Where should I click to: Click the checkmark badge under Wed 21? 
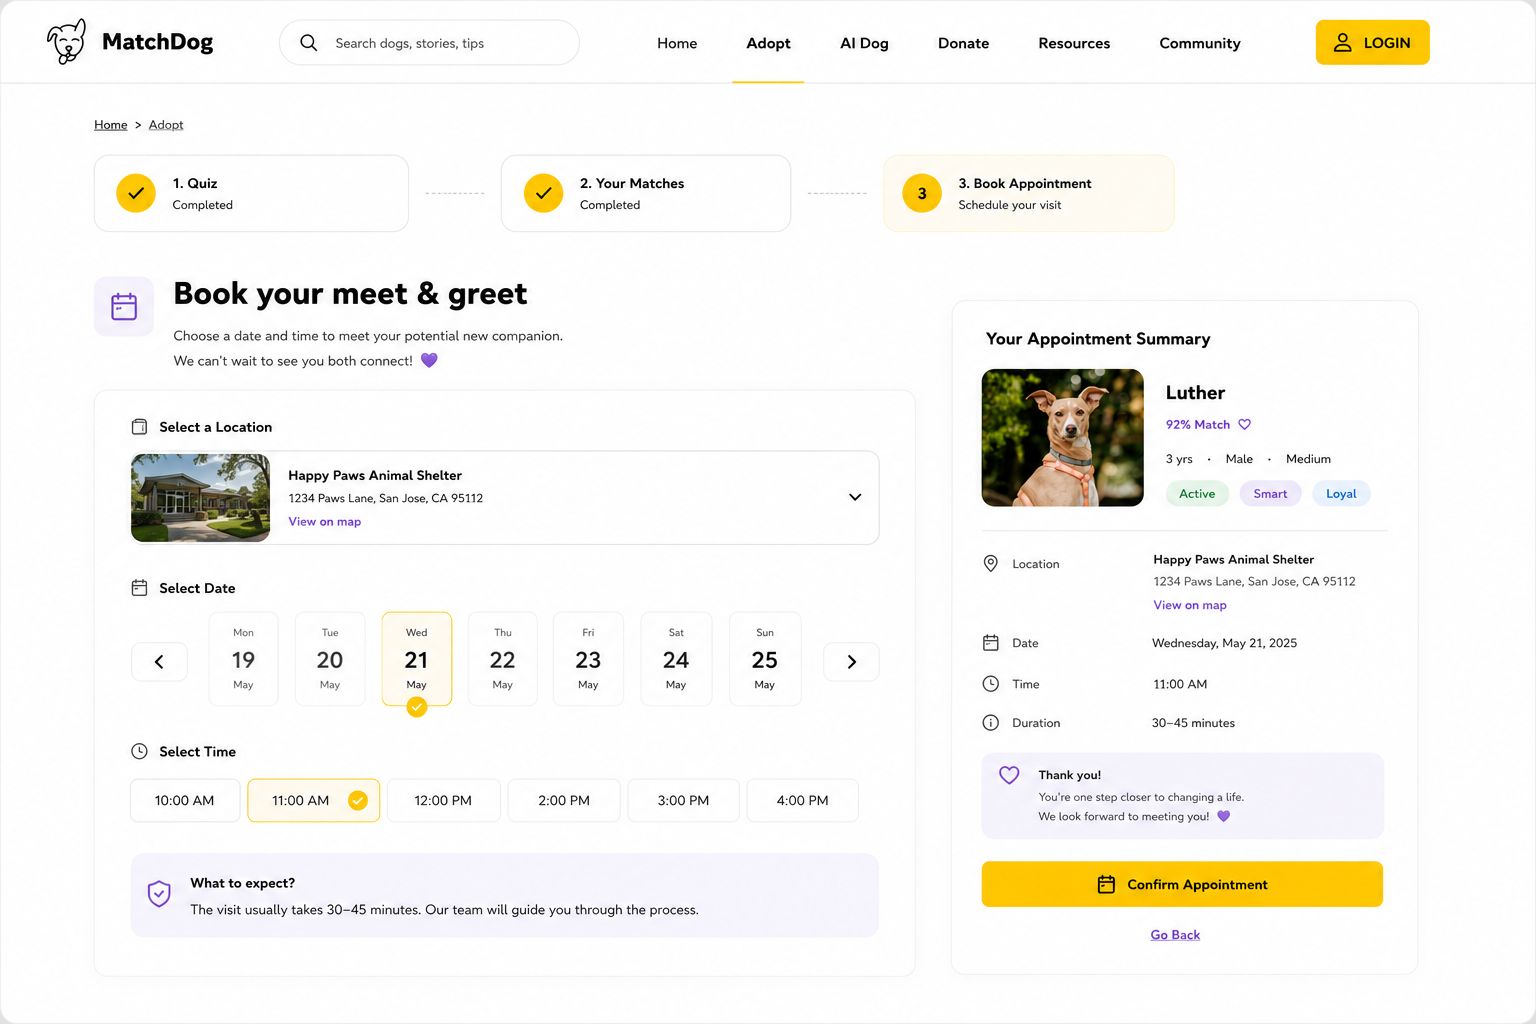click(x=417, y=707)
